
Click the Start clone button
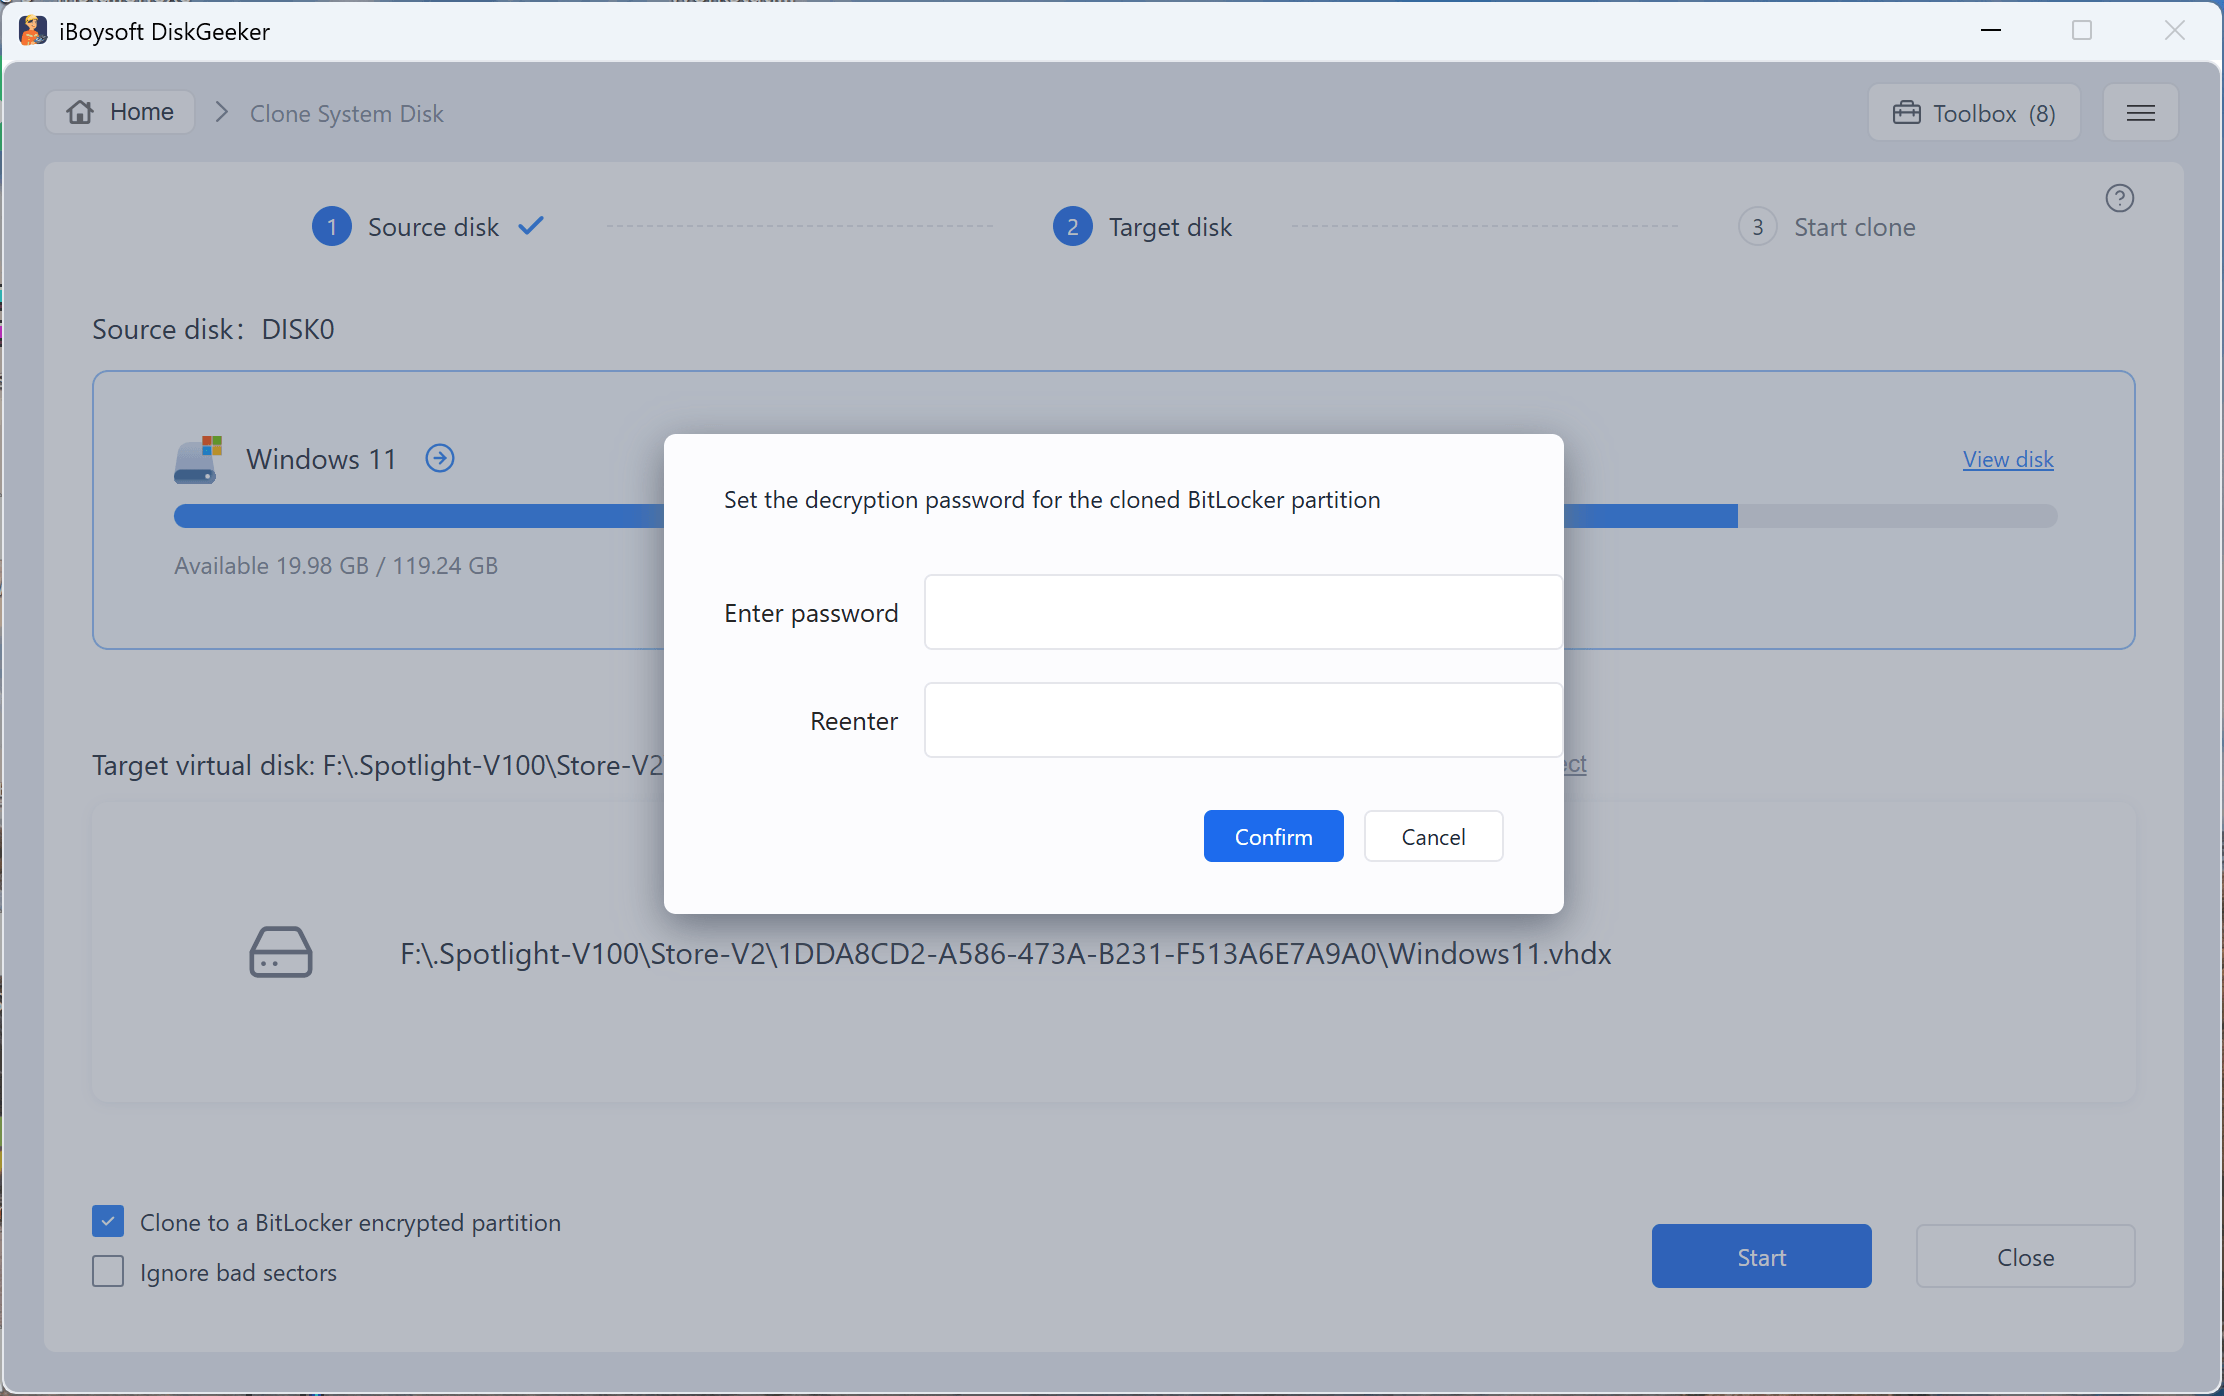coord(1761,1256)
